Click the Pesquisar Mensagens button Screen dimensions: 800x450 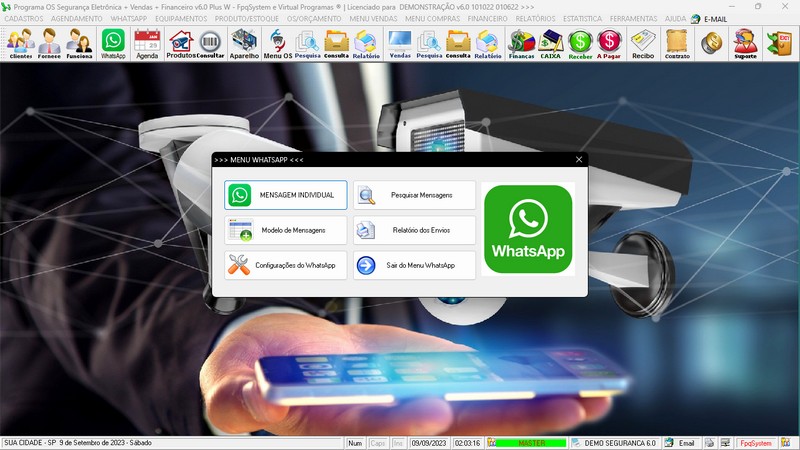coord(414,195)
